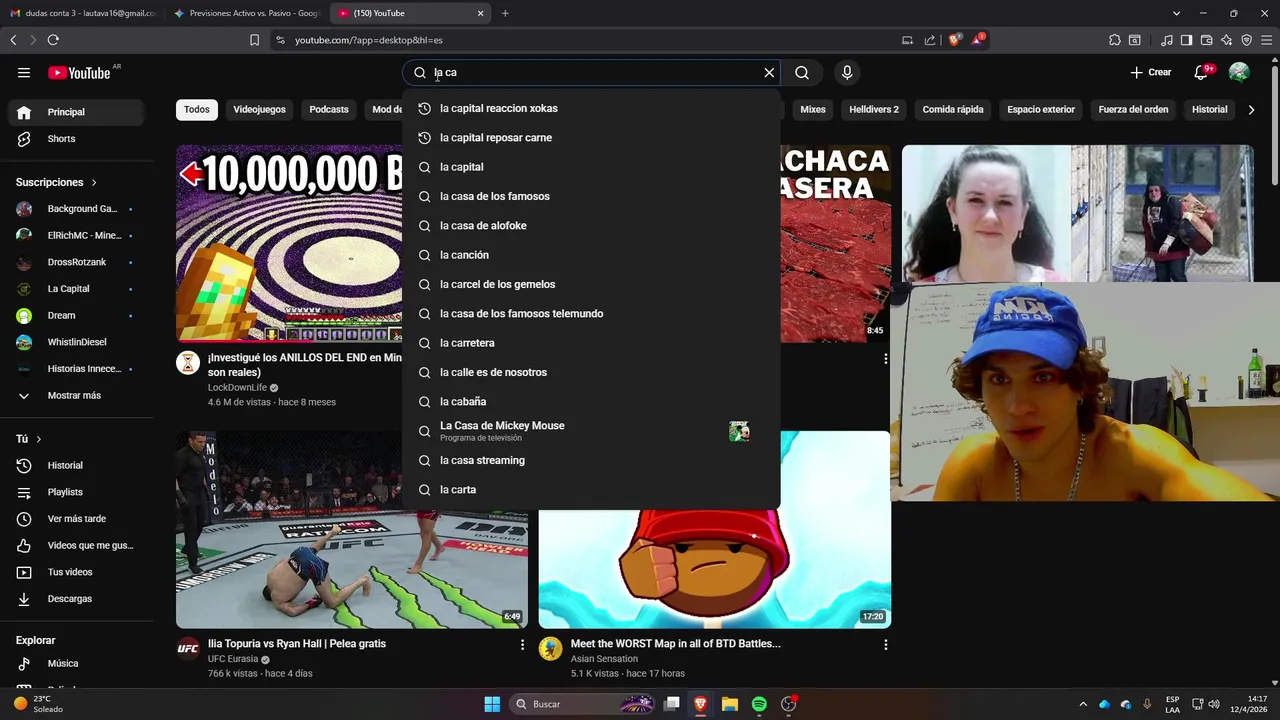Image resolution: width=1280 pixels, height=720 pixels.
Task: Open options menu for Ilia Topuria video
Action: [x=522, y=645]
